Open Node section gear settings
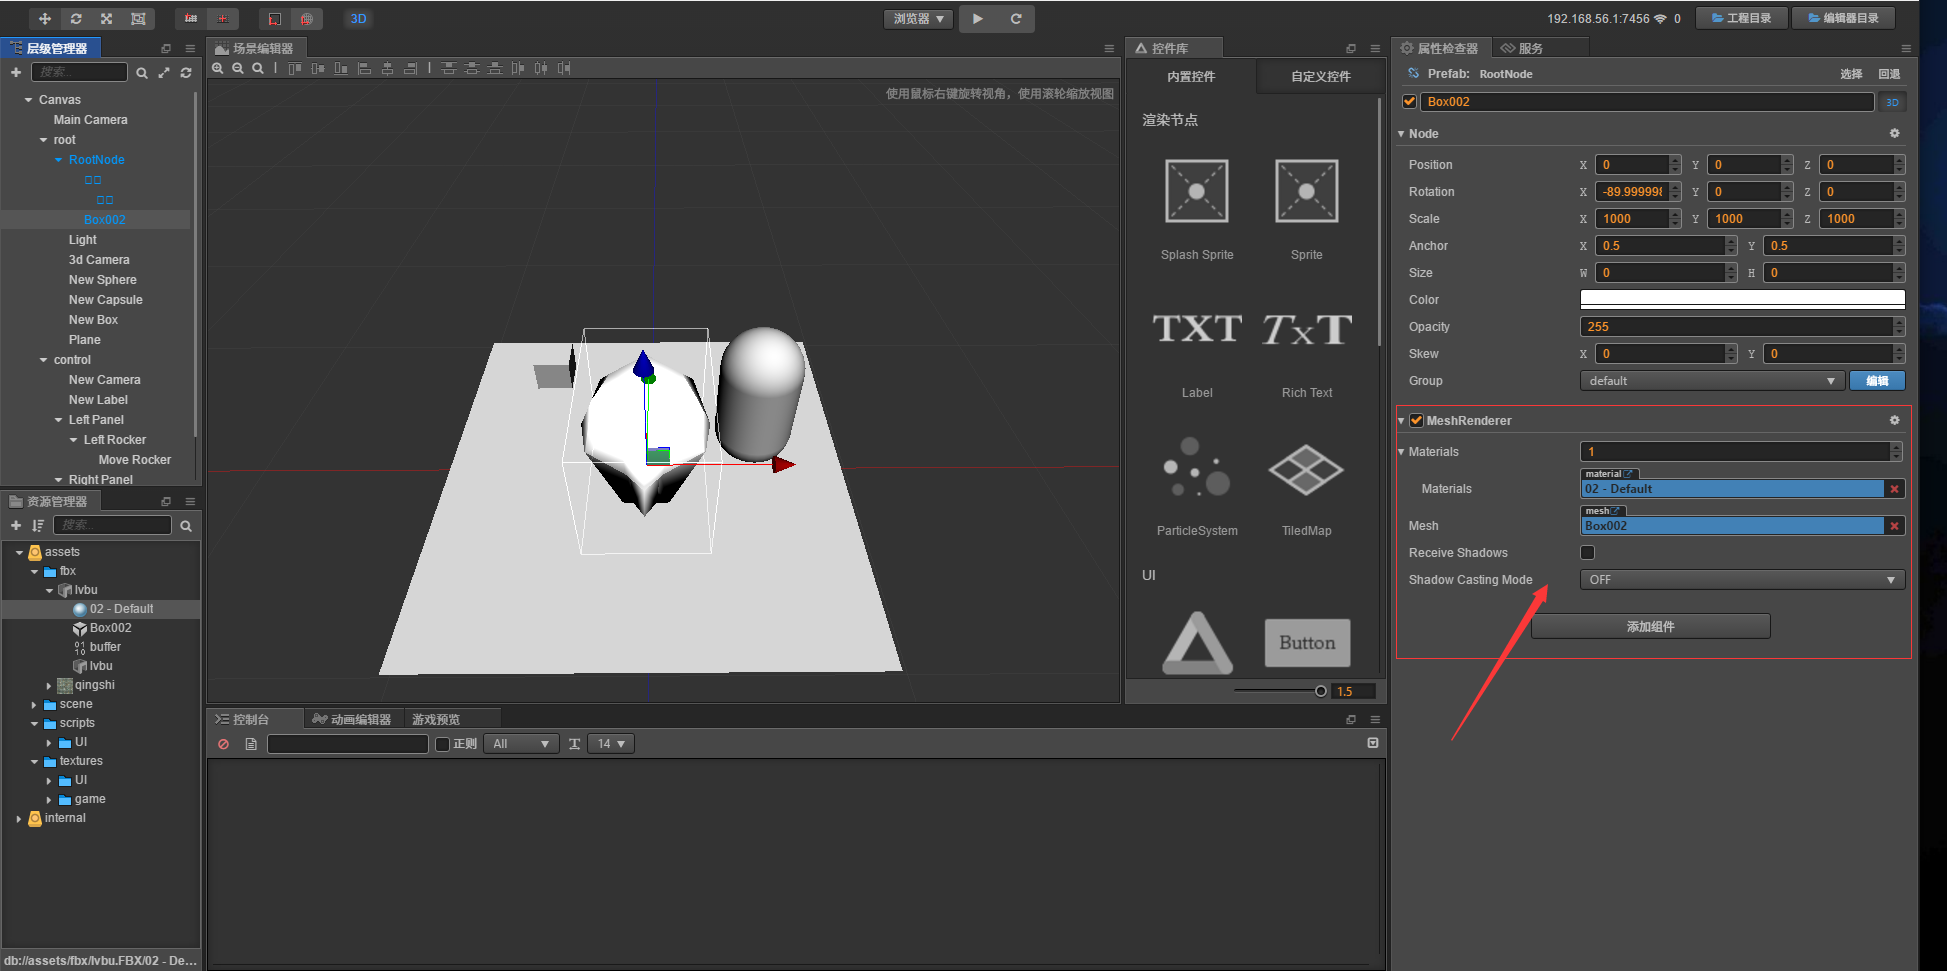1947x971 pixels. (1894, 133)
